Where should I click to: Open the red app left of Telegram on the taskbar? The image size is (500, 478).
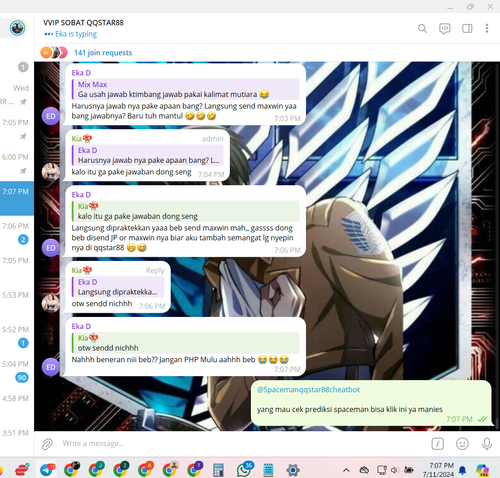(22, 470)
